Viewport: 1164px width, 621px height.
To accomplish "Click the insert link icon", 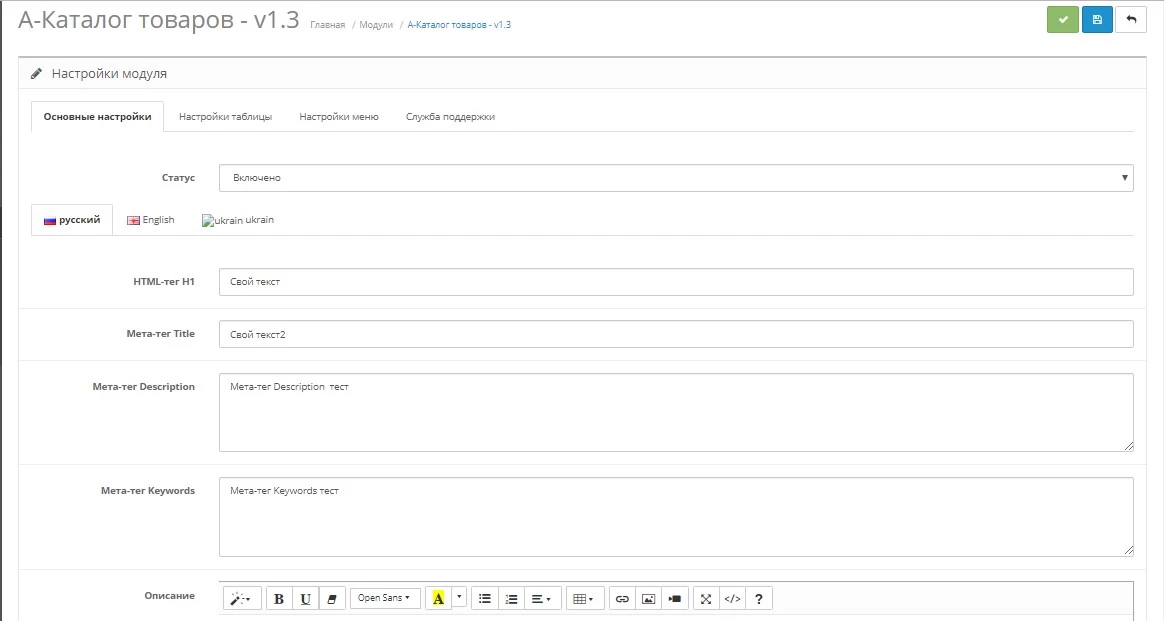I will pos(622,599).
